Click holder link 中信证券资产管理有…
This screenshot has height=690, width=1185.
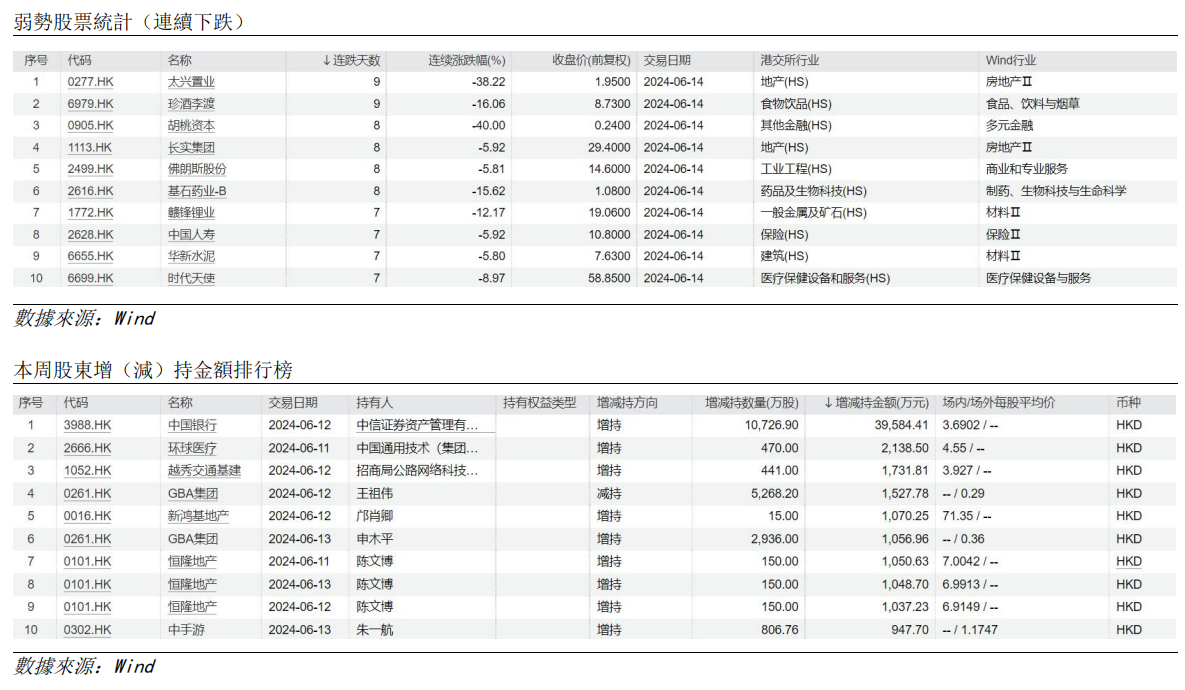coord(417,425)
